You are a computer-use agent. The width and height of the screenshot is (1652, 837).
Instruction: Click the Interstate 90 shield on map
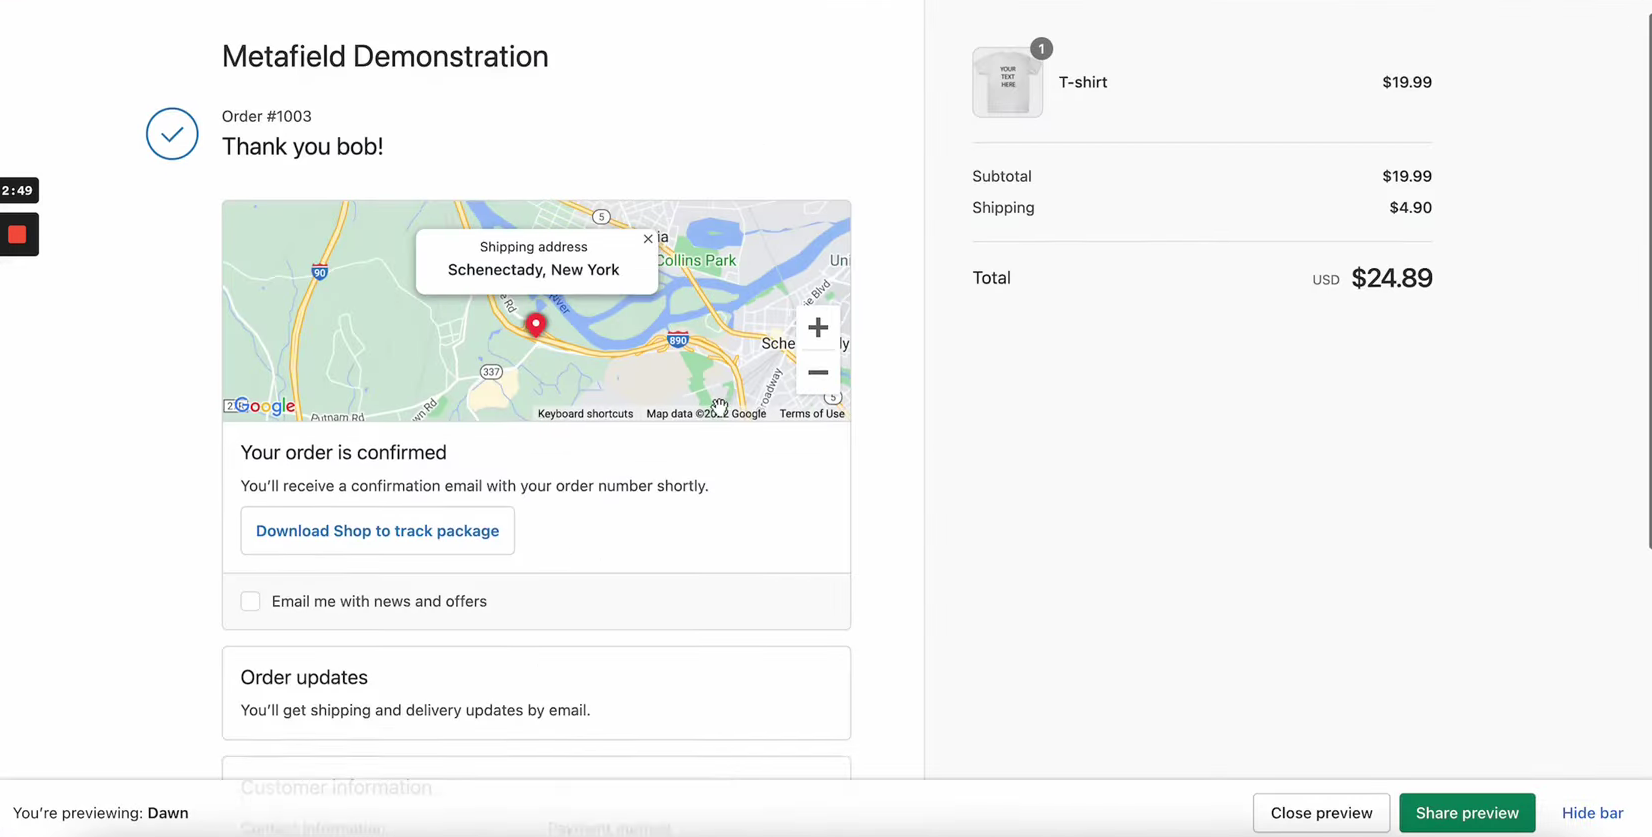pos(319,271)
